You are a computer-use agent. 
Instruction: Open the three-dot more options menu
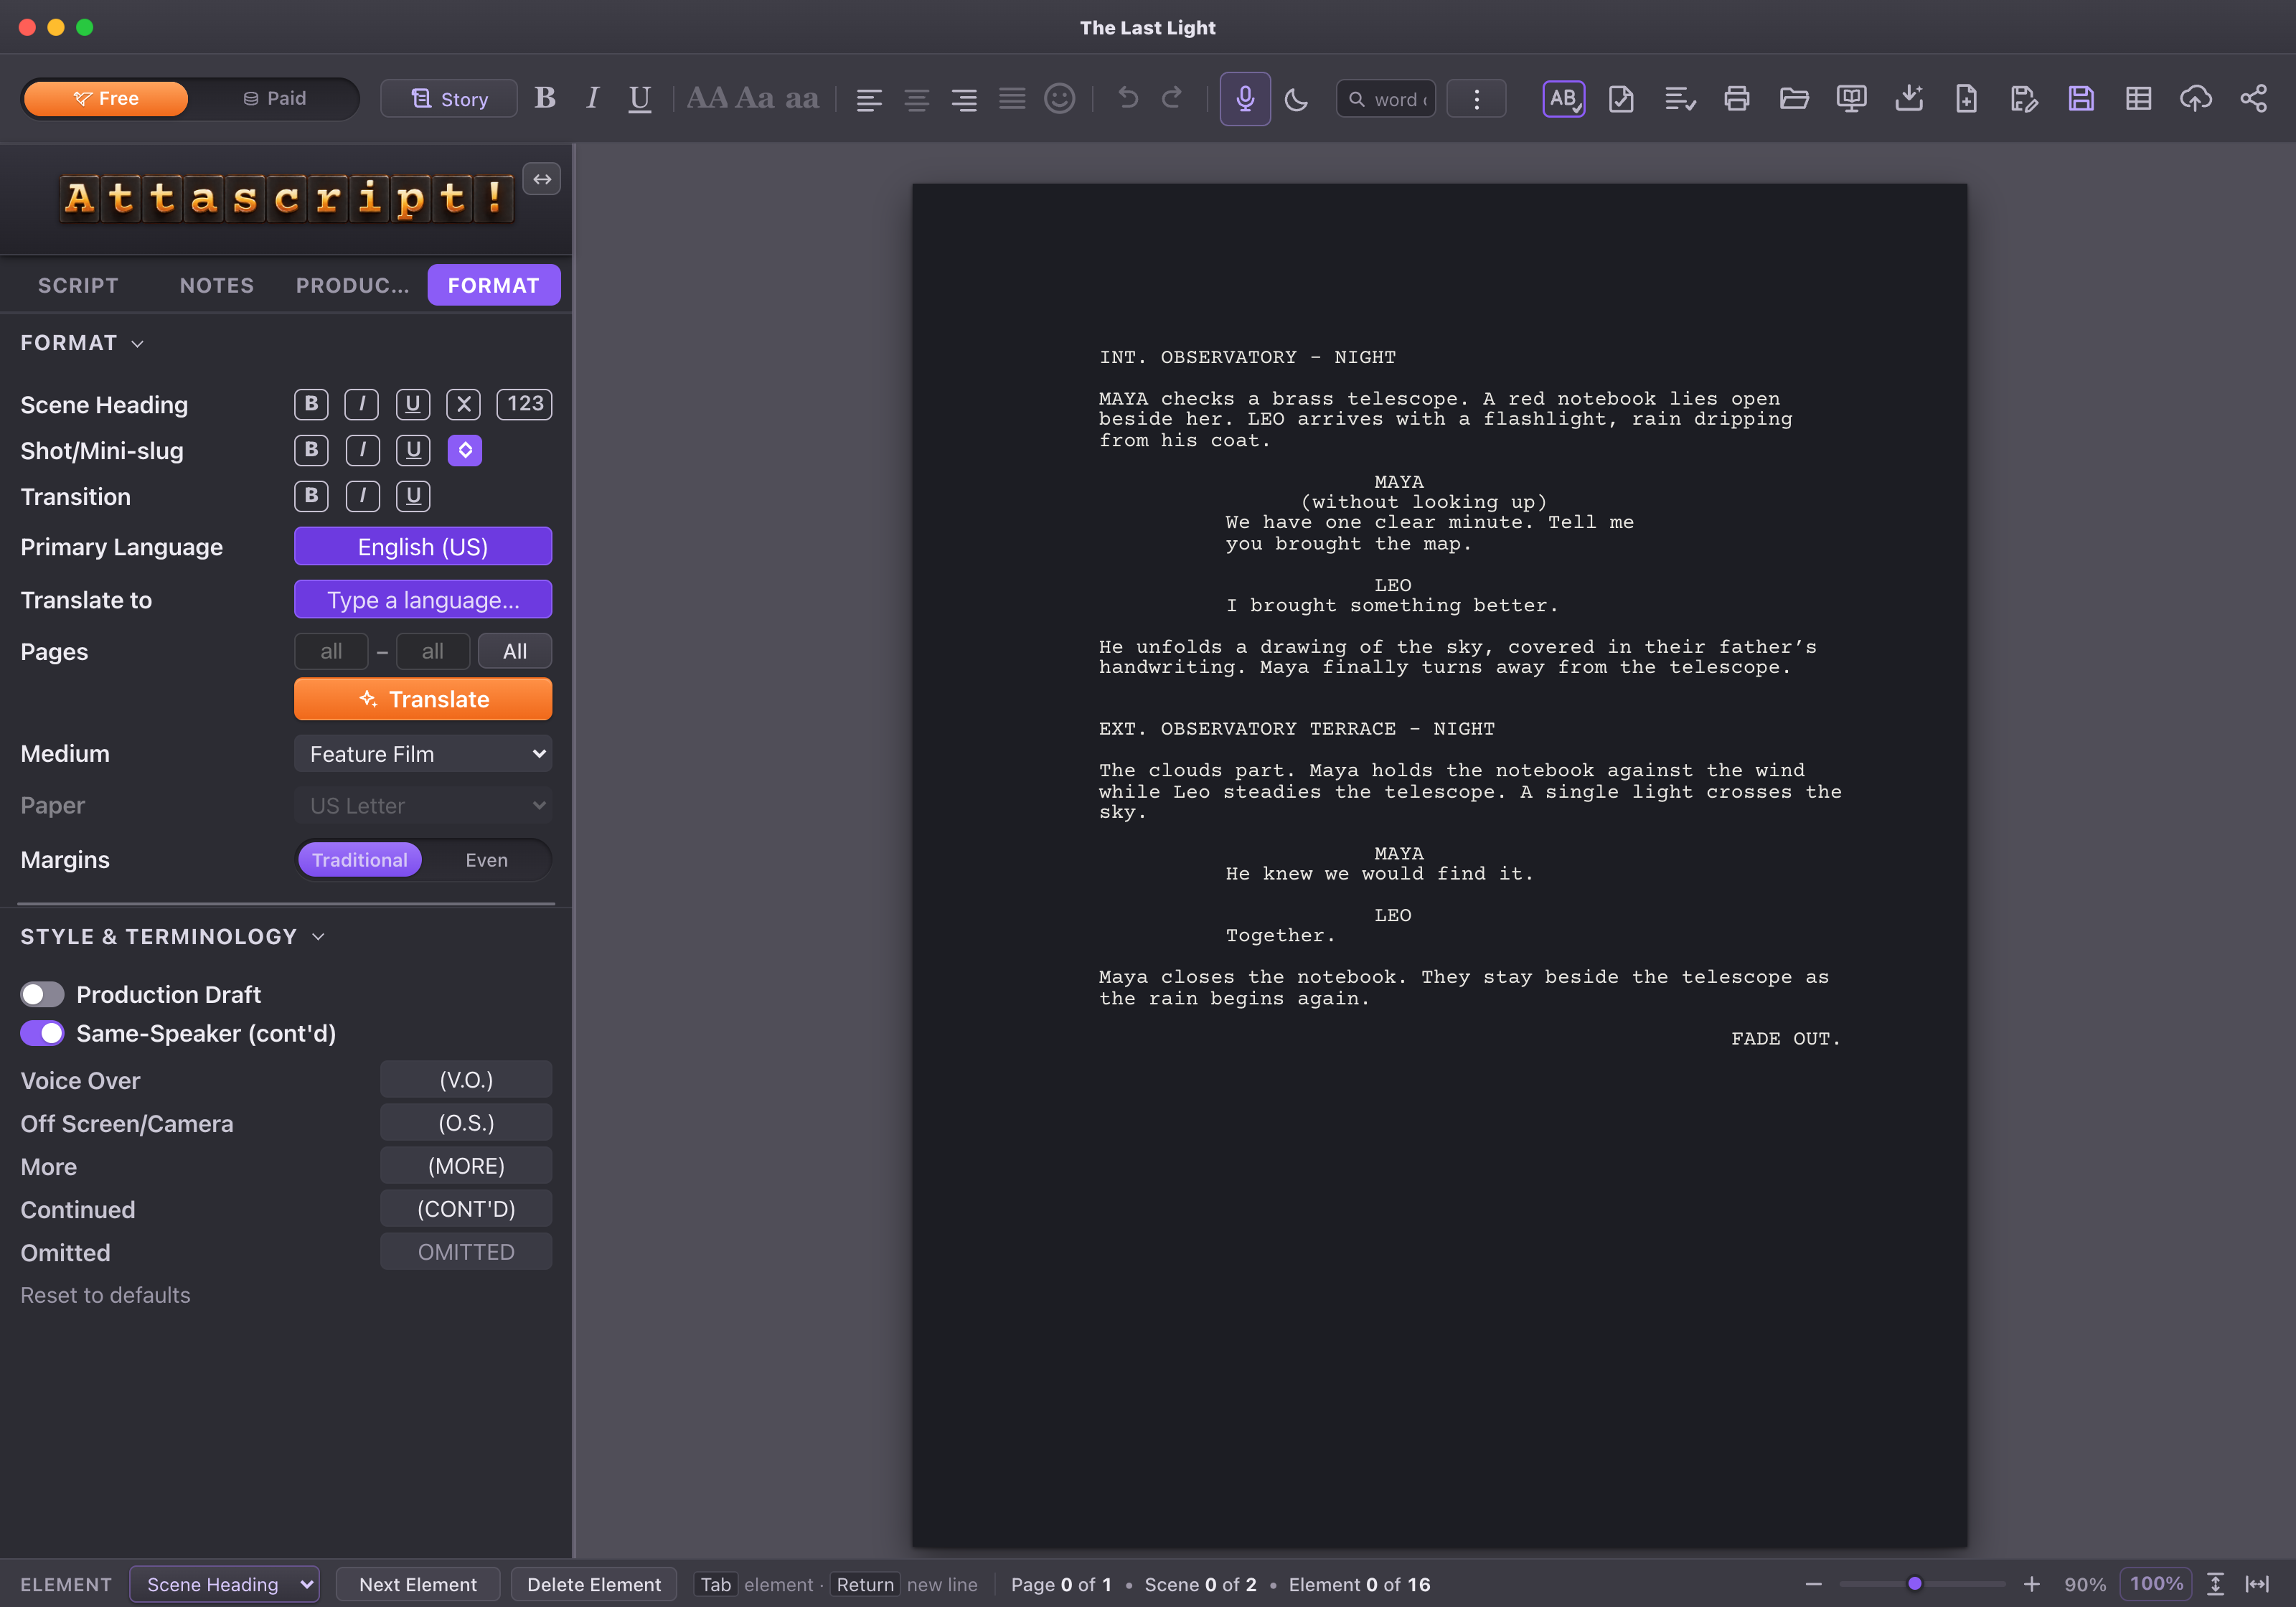pos(1476,98)
